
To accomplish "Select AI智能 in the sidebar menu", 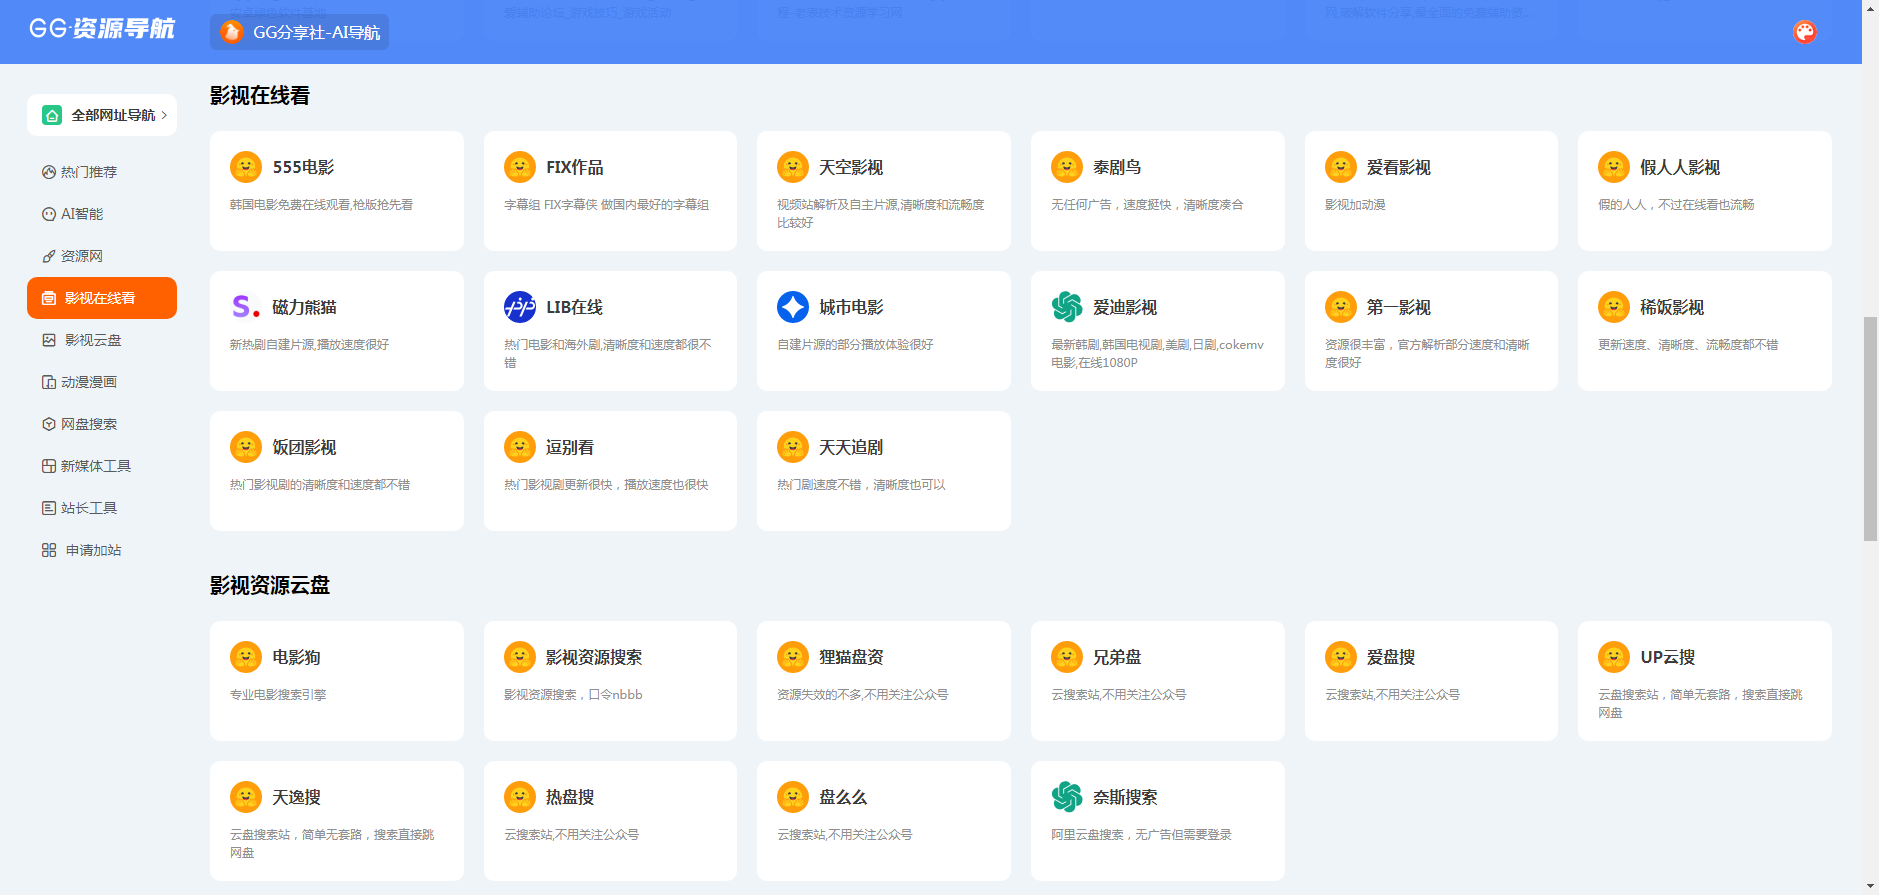I will pos(102,214).
